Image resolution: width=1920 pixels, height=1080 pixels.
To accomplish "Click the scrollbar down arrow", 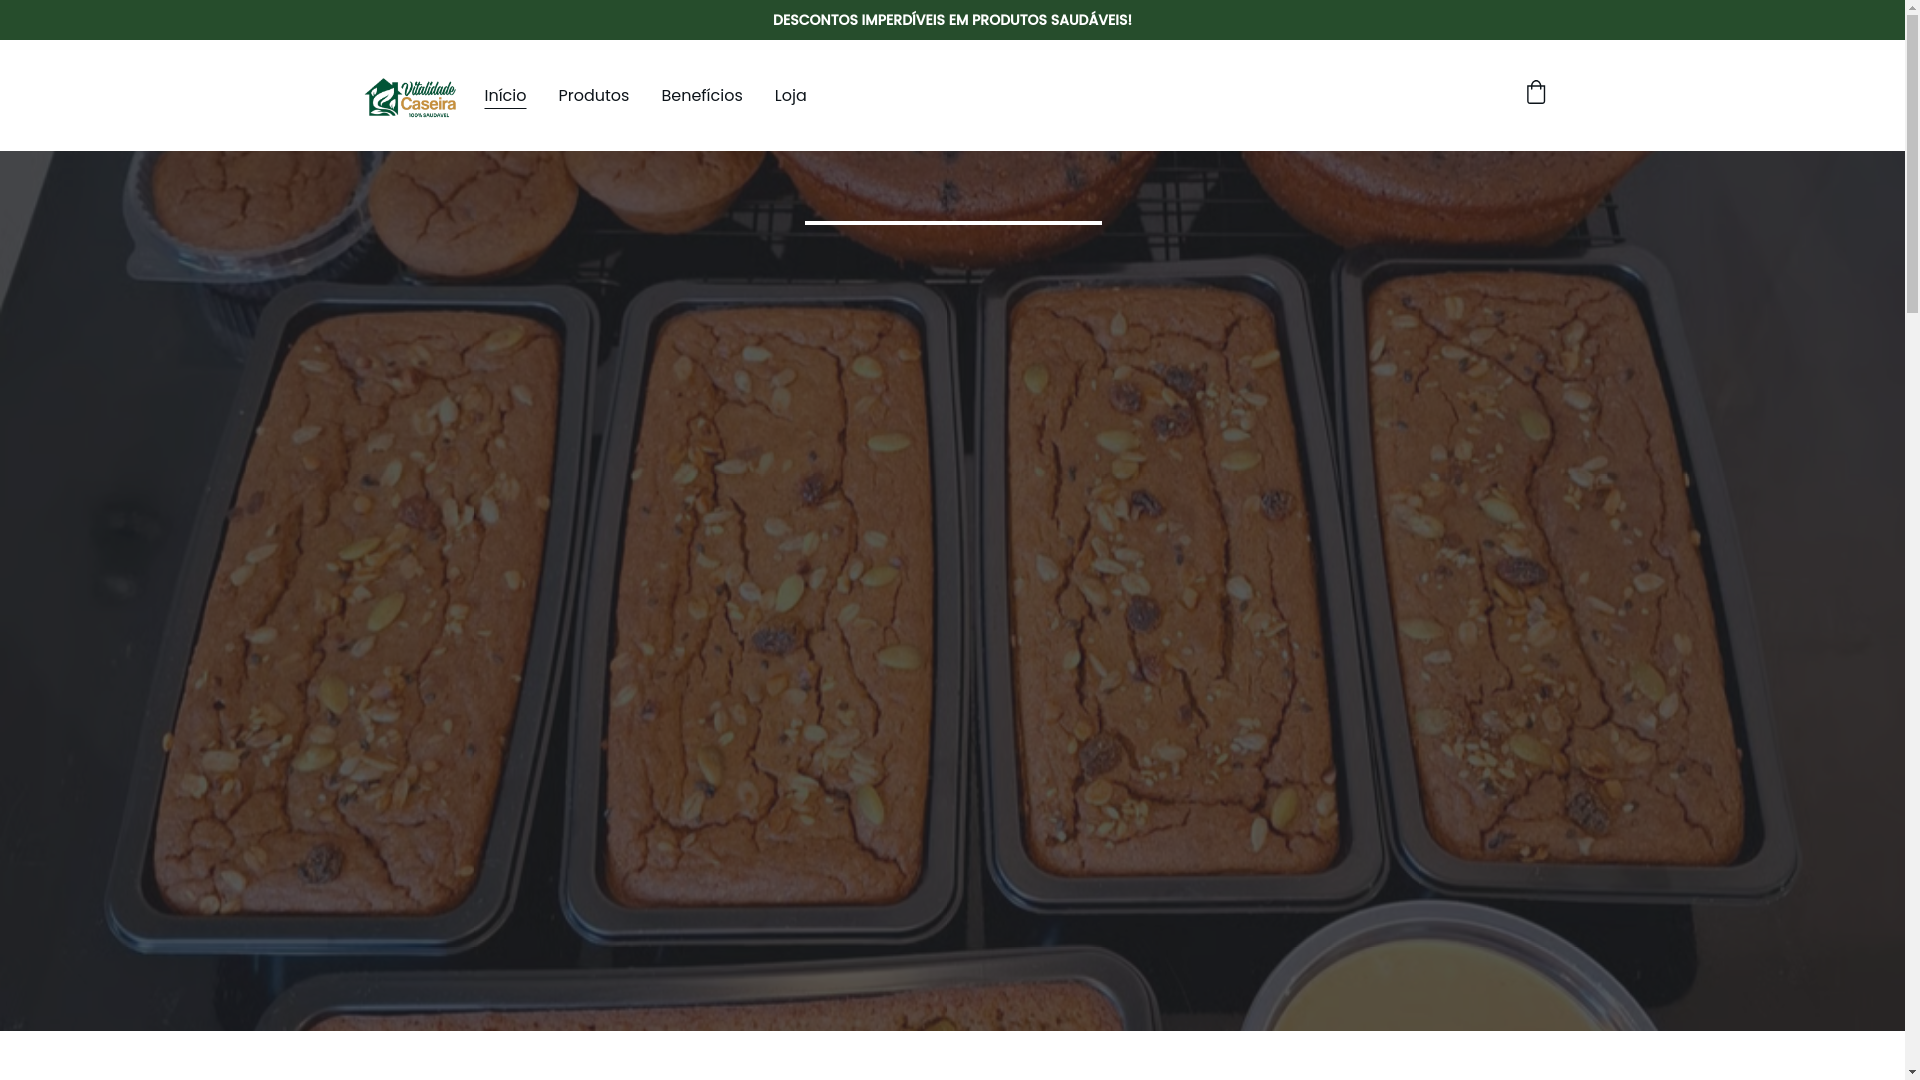I will (x=1912, y=1072).
